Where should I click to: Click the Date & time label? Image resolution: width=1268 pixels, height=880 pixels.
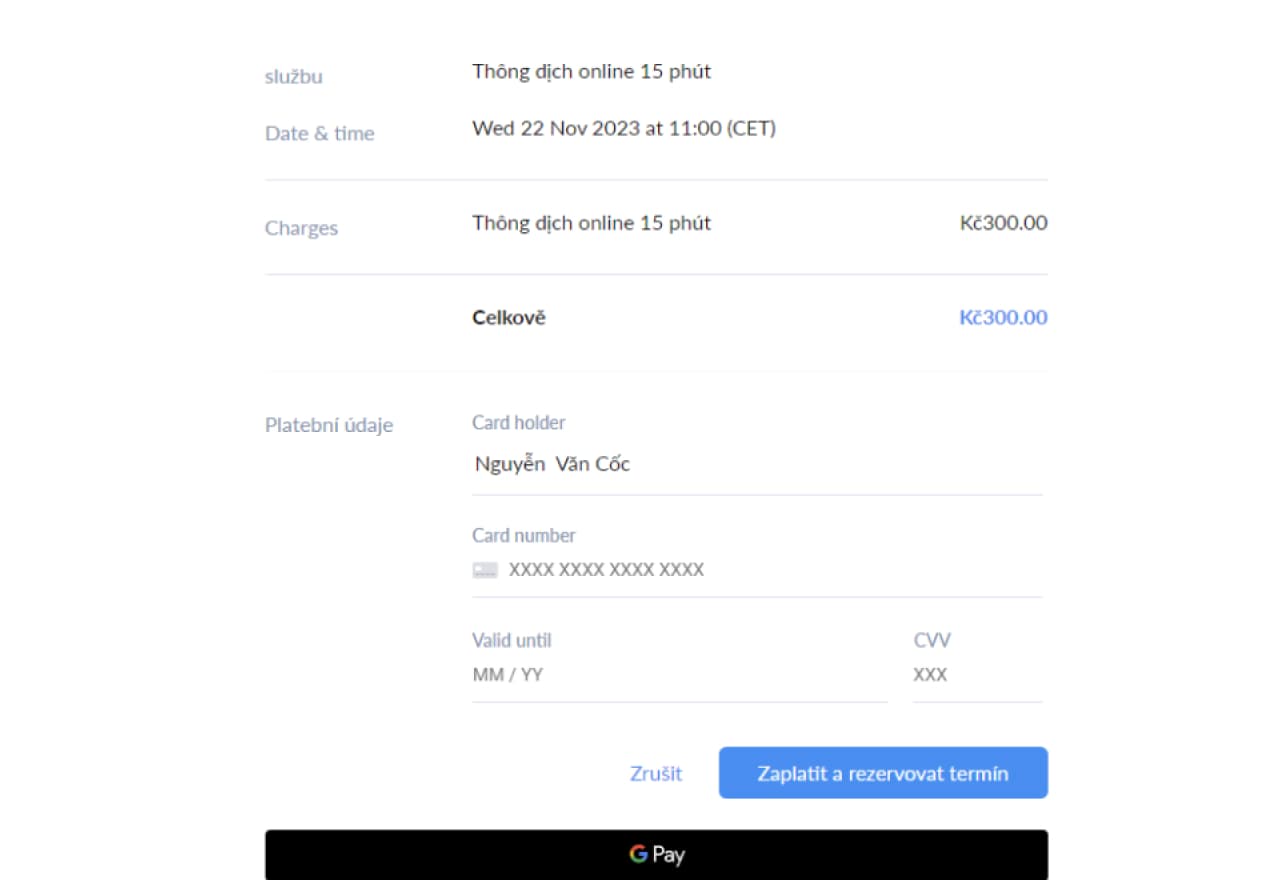[x=319, y=134]
